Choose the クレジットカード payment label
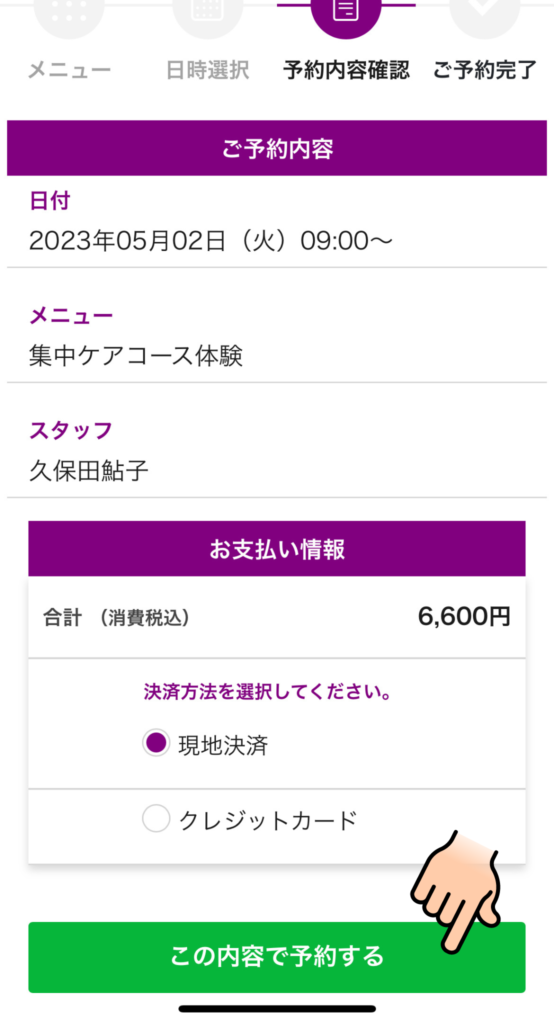This screenshot has width=554, height=1024. (268, 820)
